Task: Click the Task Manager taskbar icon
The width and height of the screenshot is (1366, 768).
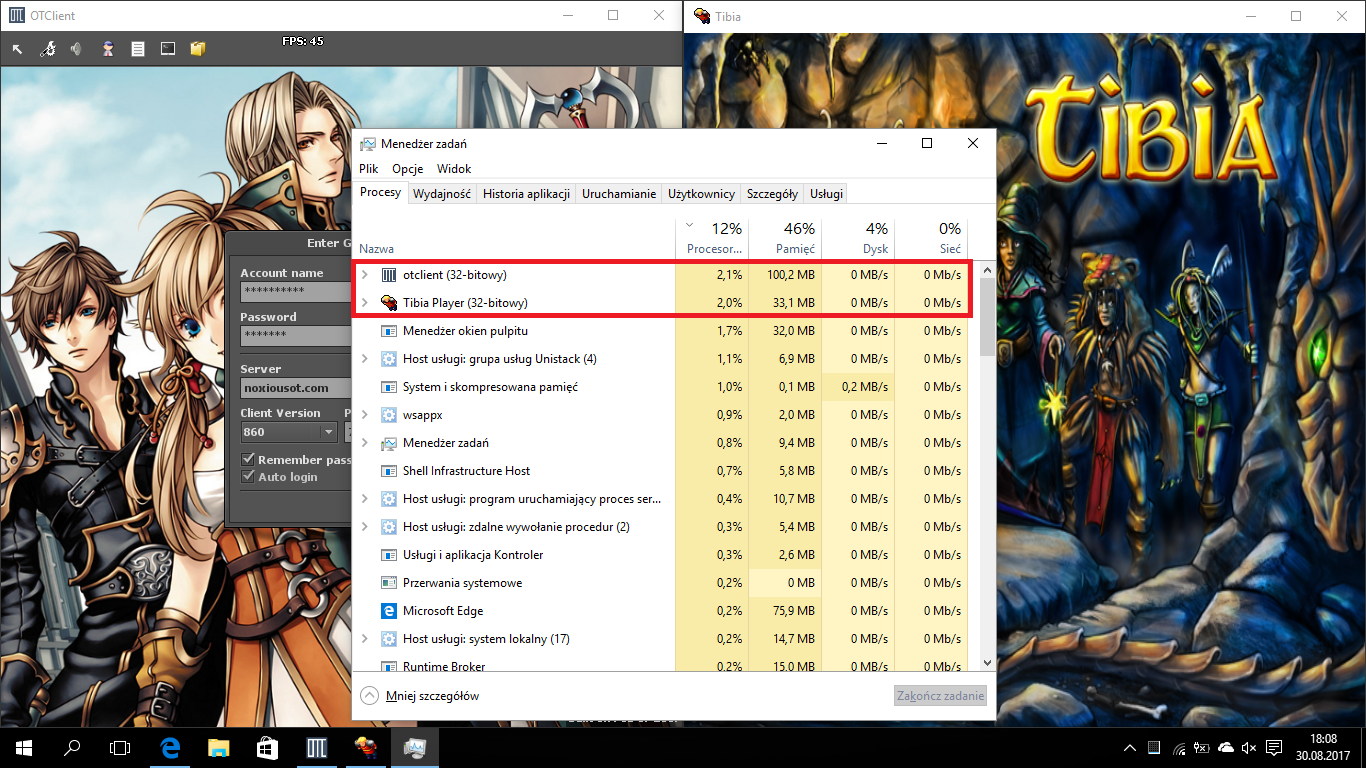Action: point(413,747)
